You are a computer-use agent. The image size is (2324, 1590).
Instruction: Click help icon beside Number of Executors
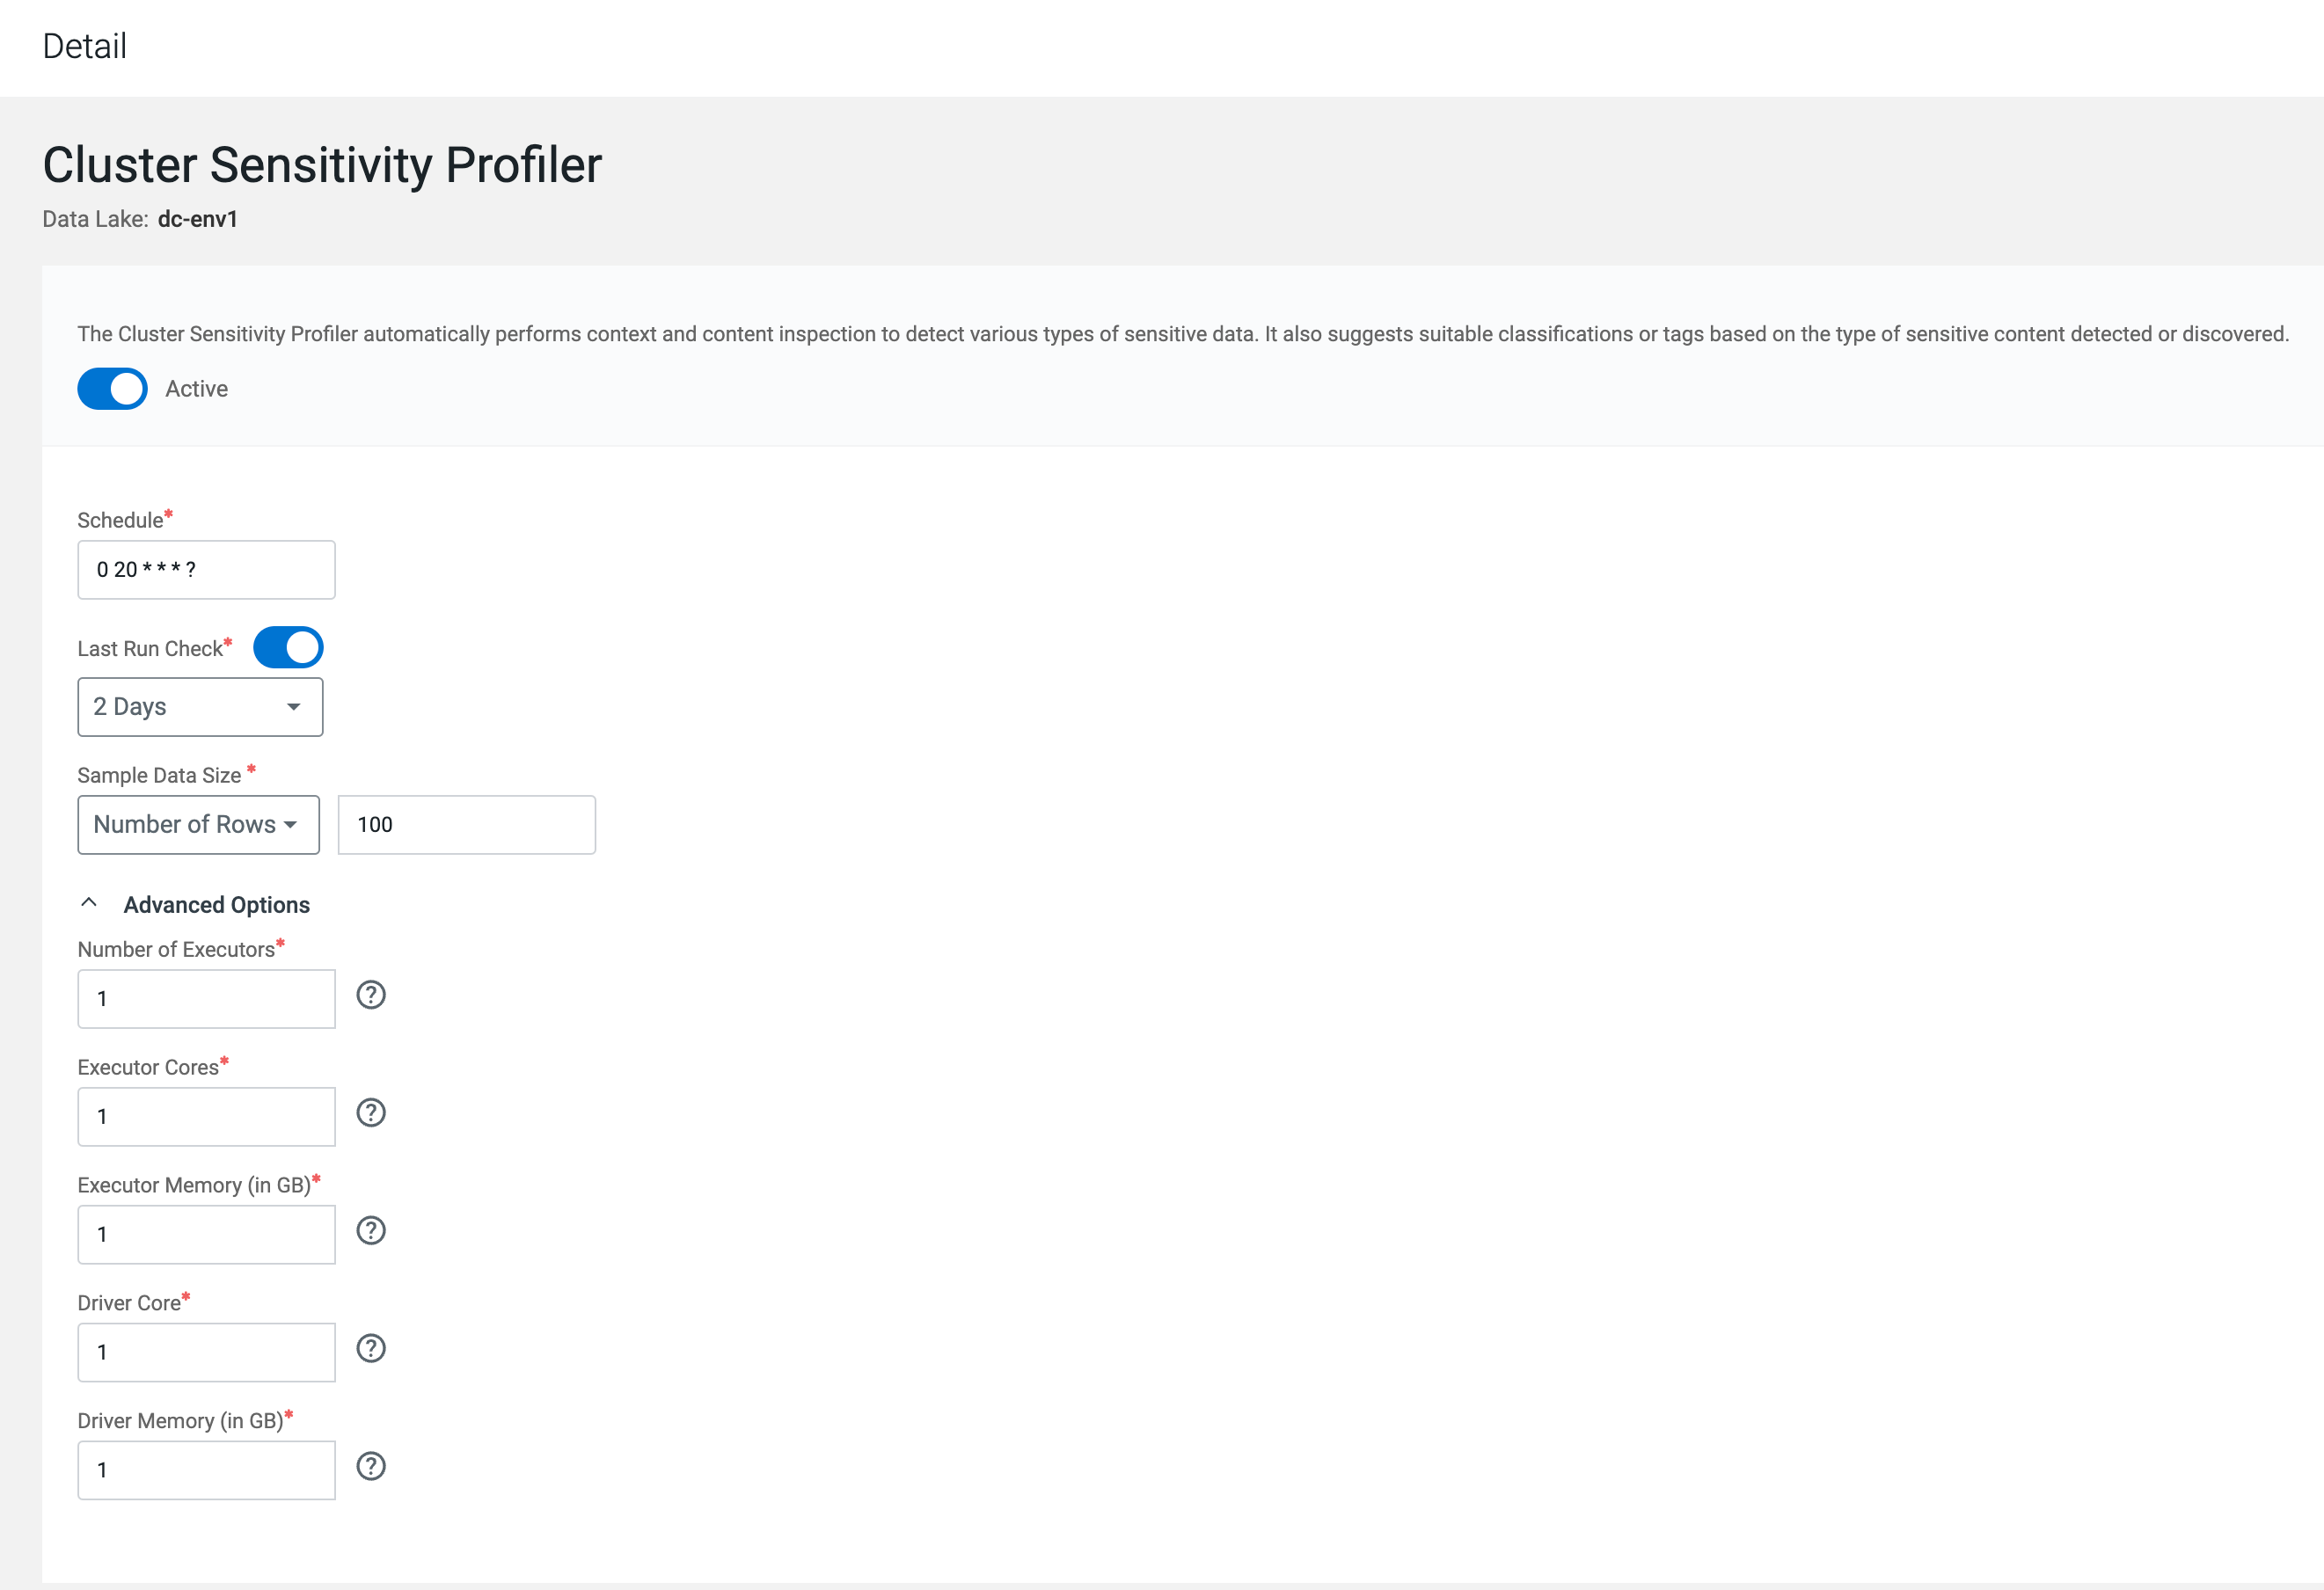(371, 995)
